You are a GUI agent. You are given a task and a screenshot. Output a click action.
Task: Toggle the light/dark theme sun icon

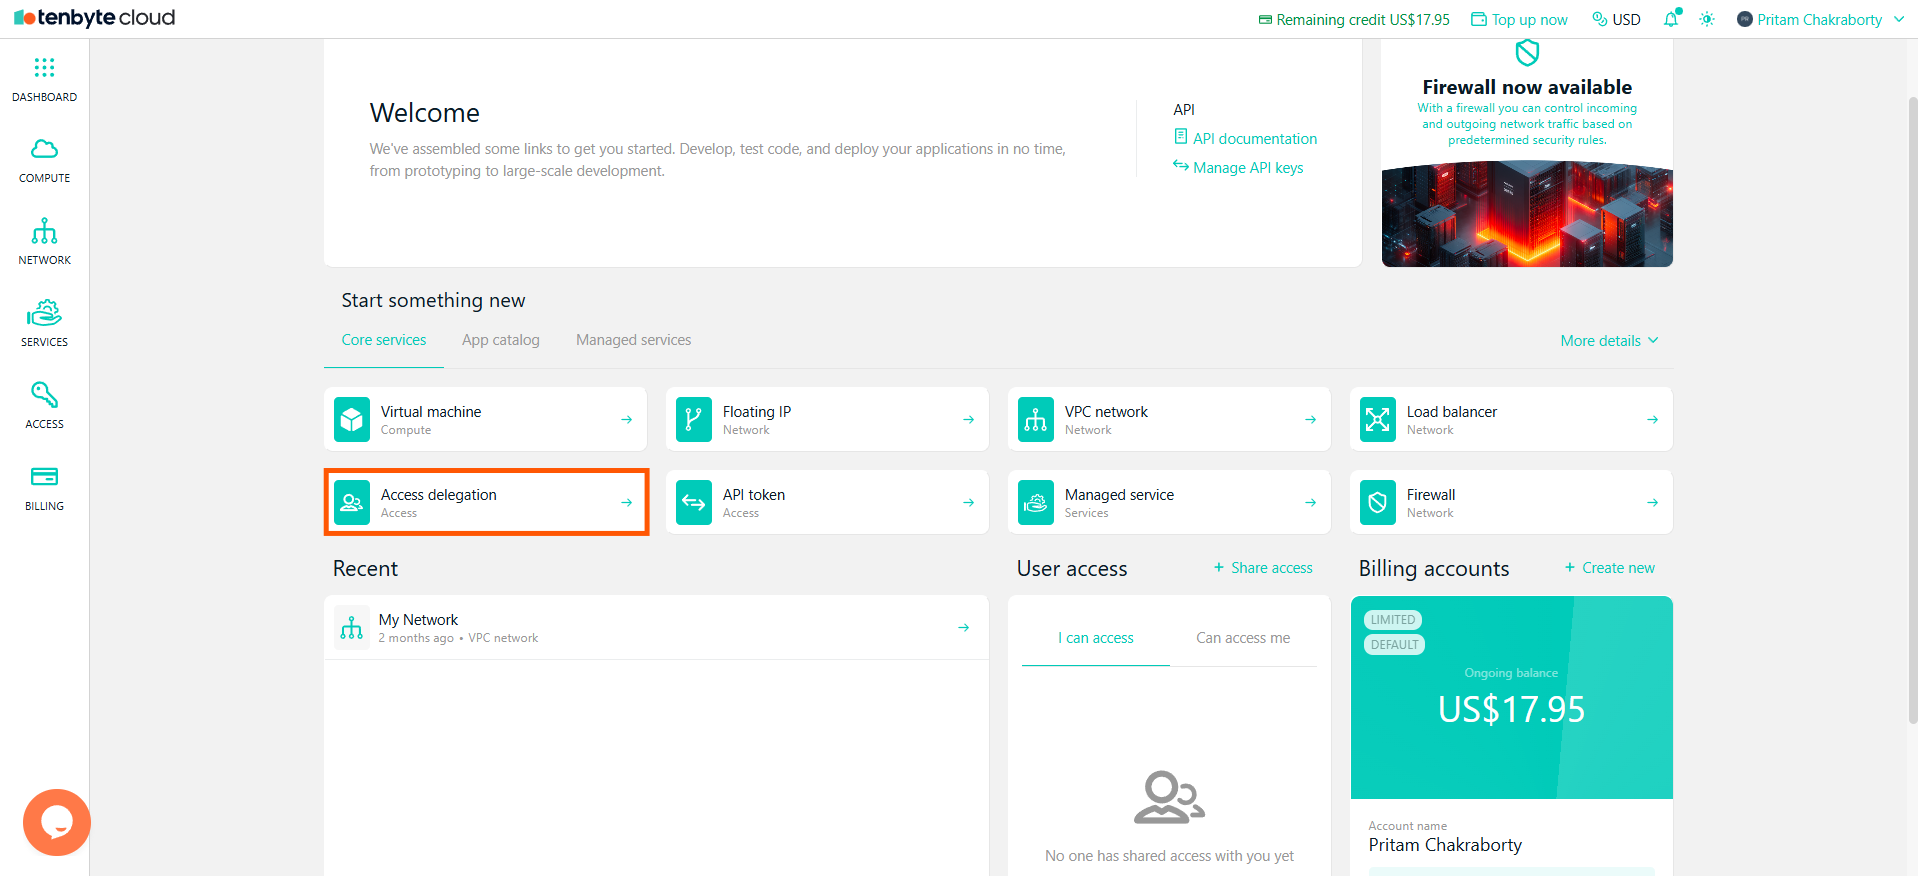click(x=1707, y=19)
